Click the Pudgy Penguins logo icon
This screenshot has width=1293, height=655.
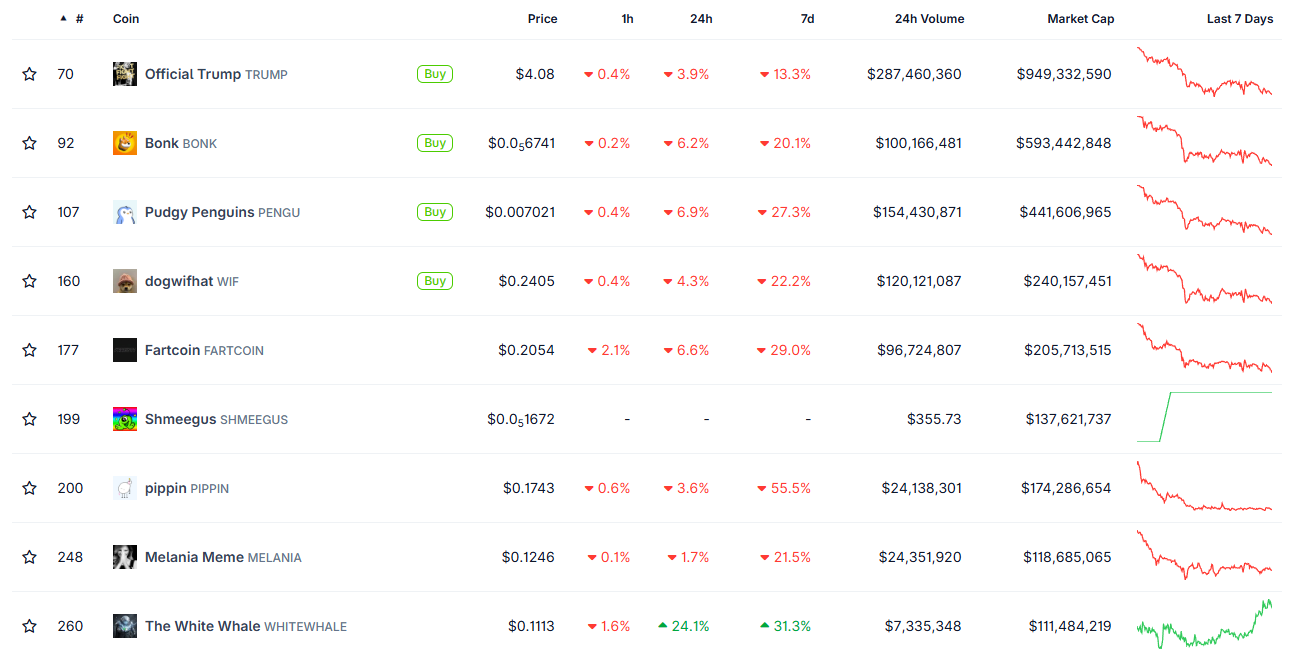point(125,212)
